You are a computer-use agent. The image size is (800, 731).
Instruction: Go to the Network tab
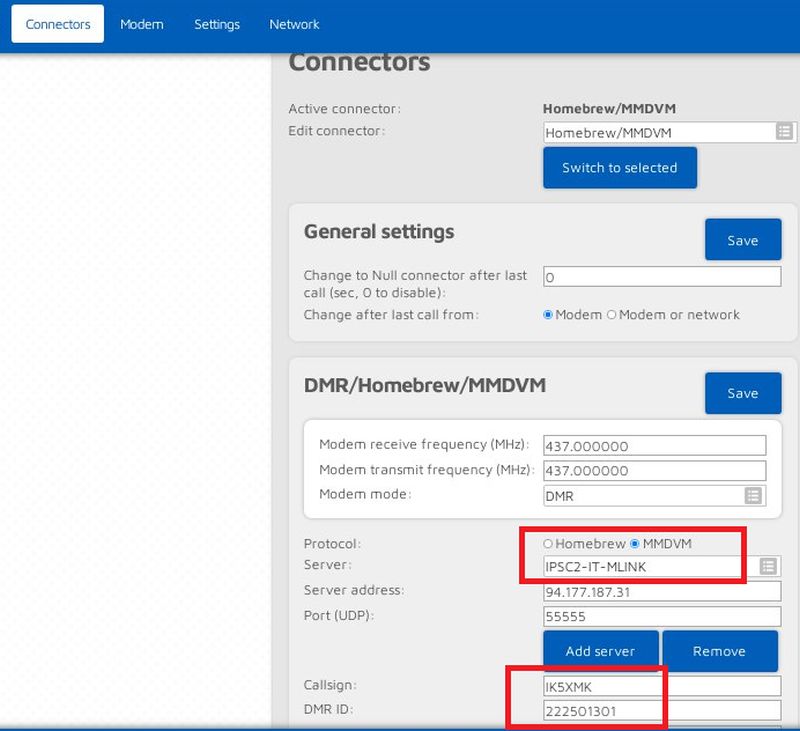[294, 24]
